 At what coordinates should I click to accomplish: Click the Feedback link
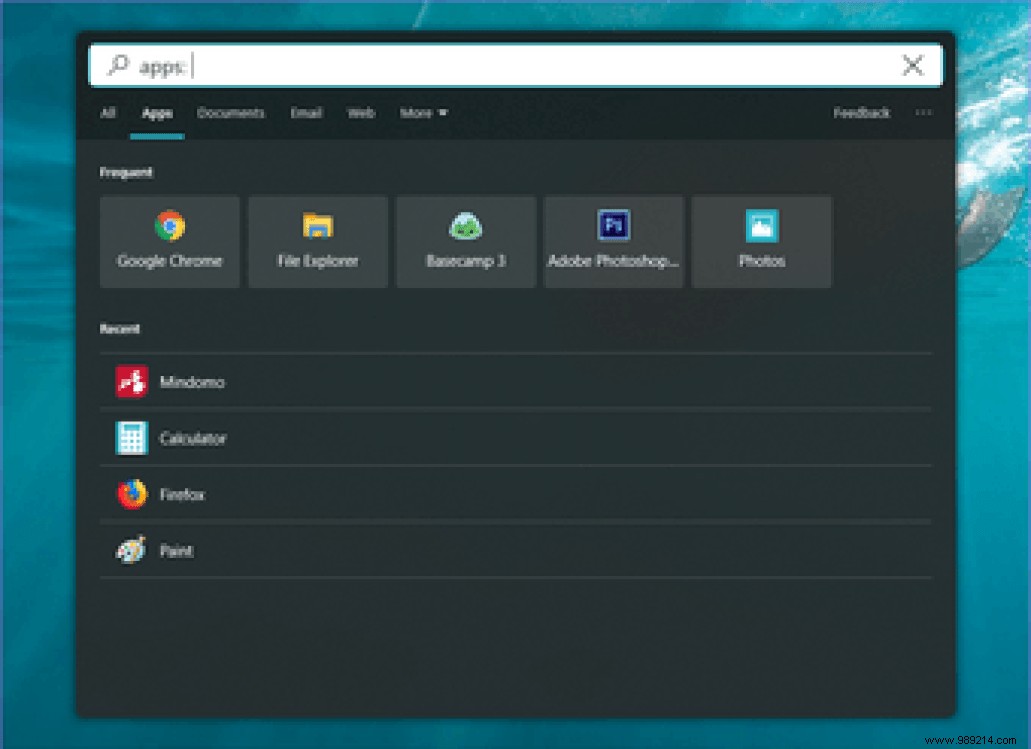pyautogui.click(x=861, y=113)
